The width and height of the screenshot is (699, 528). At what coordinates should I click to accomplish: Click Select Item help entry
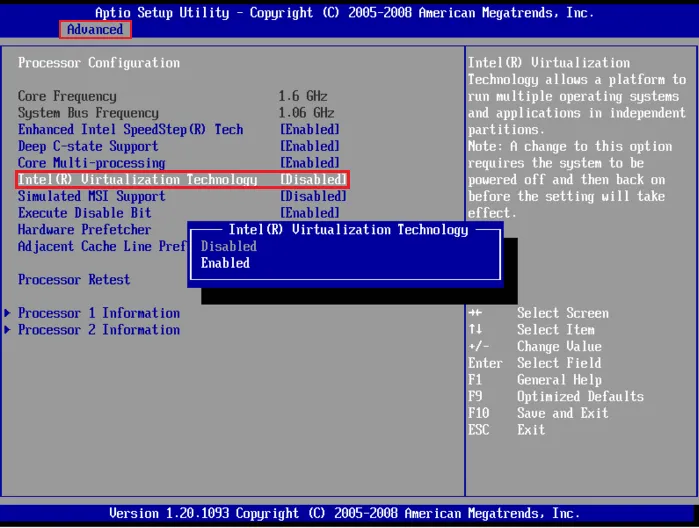click(x=555, y=330)
